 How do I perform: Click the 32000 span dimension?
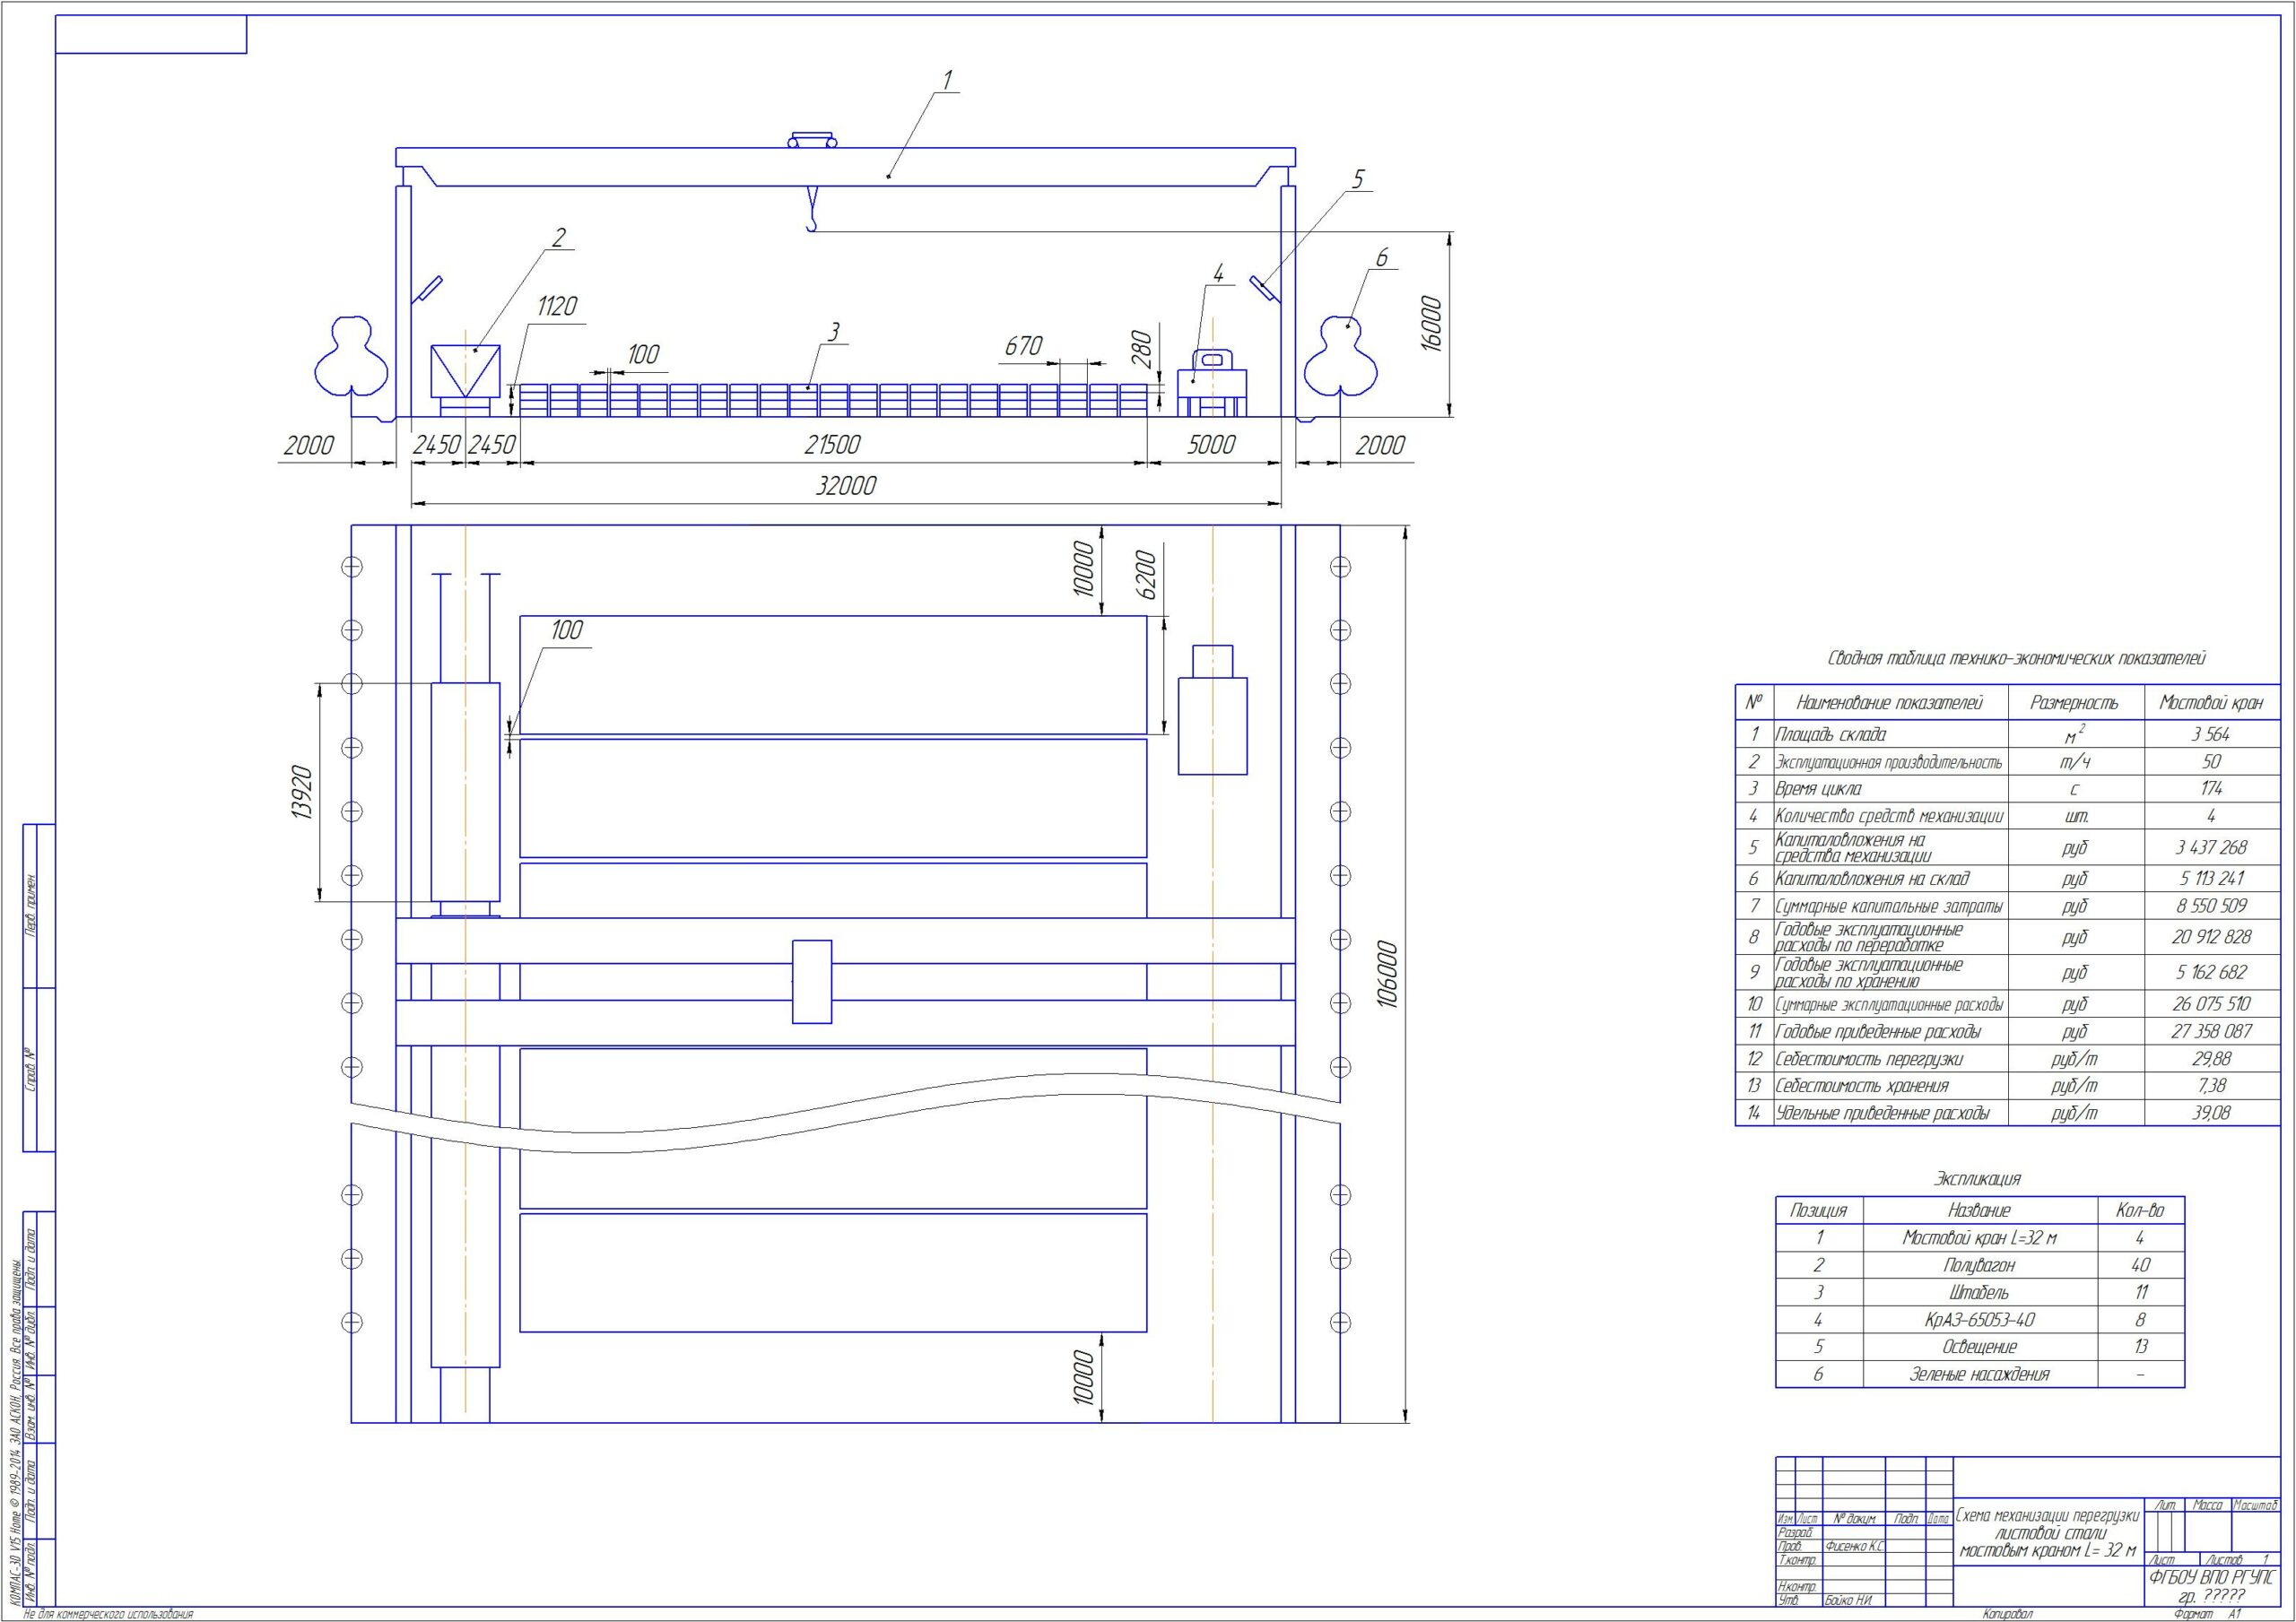[846, 486]
